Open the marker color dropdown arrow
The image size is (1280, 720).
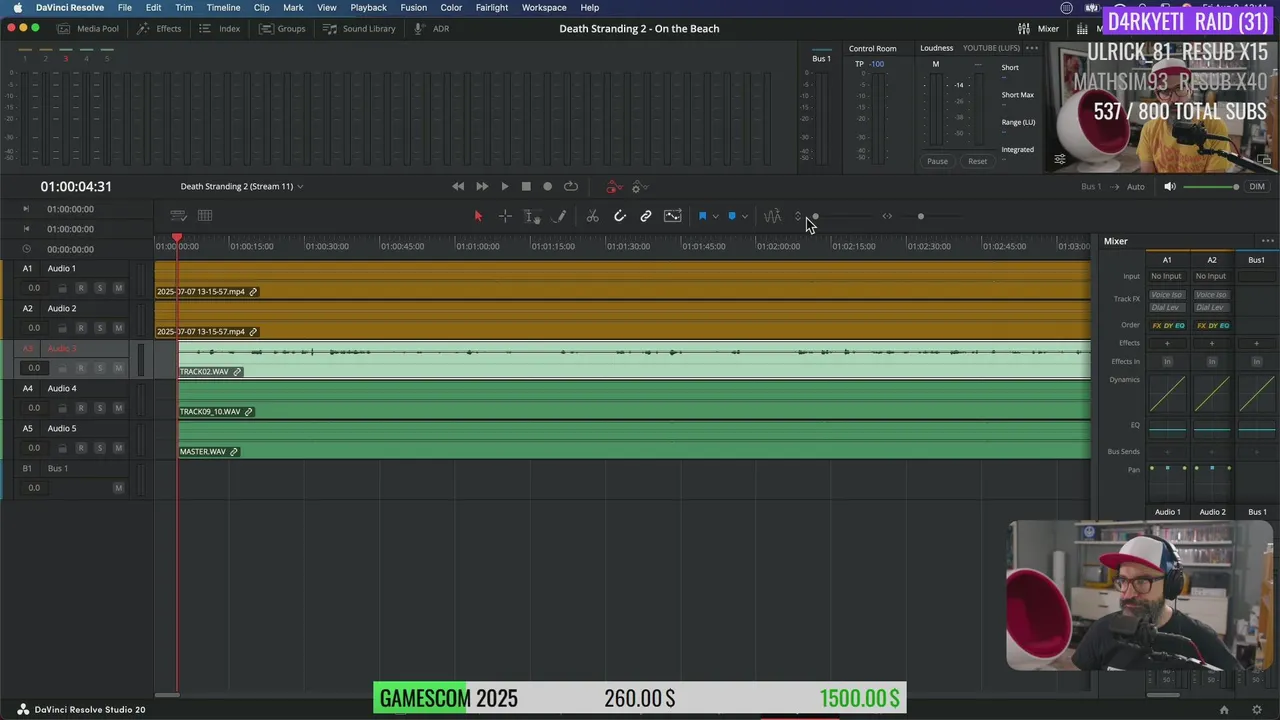(x=744, y=216)
